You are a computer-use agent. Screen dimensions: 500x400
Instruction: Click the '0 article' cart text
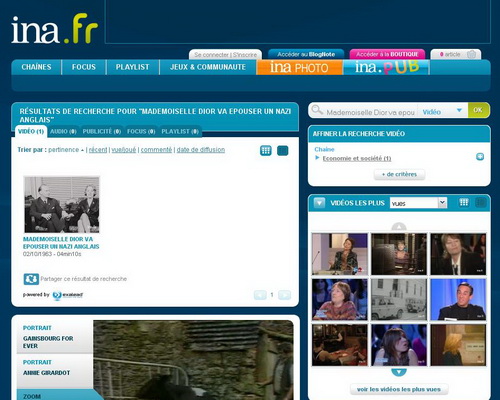(x=450, y=54)
